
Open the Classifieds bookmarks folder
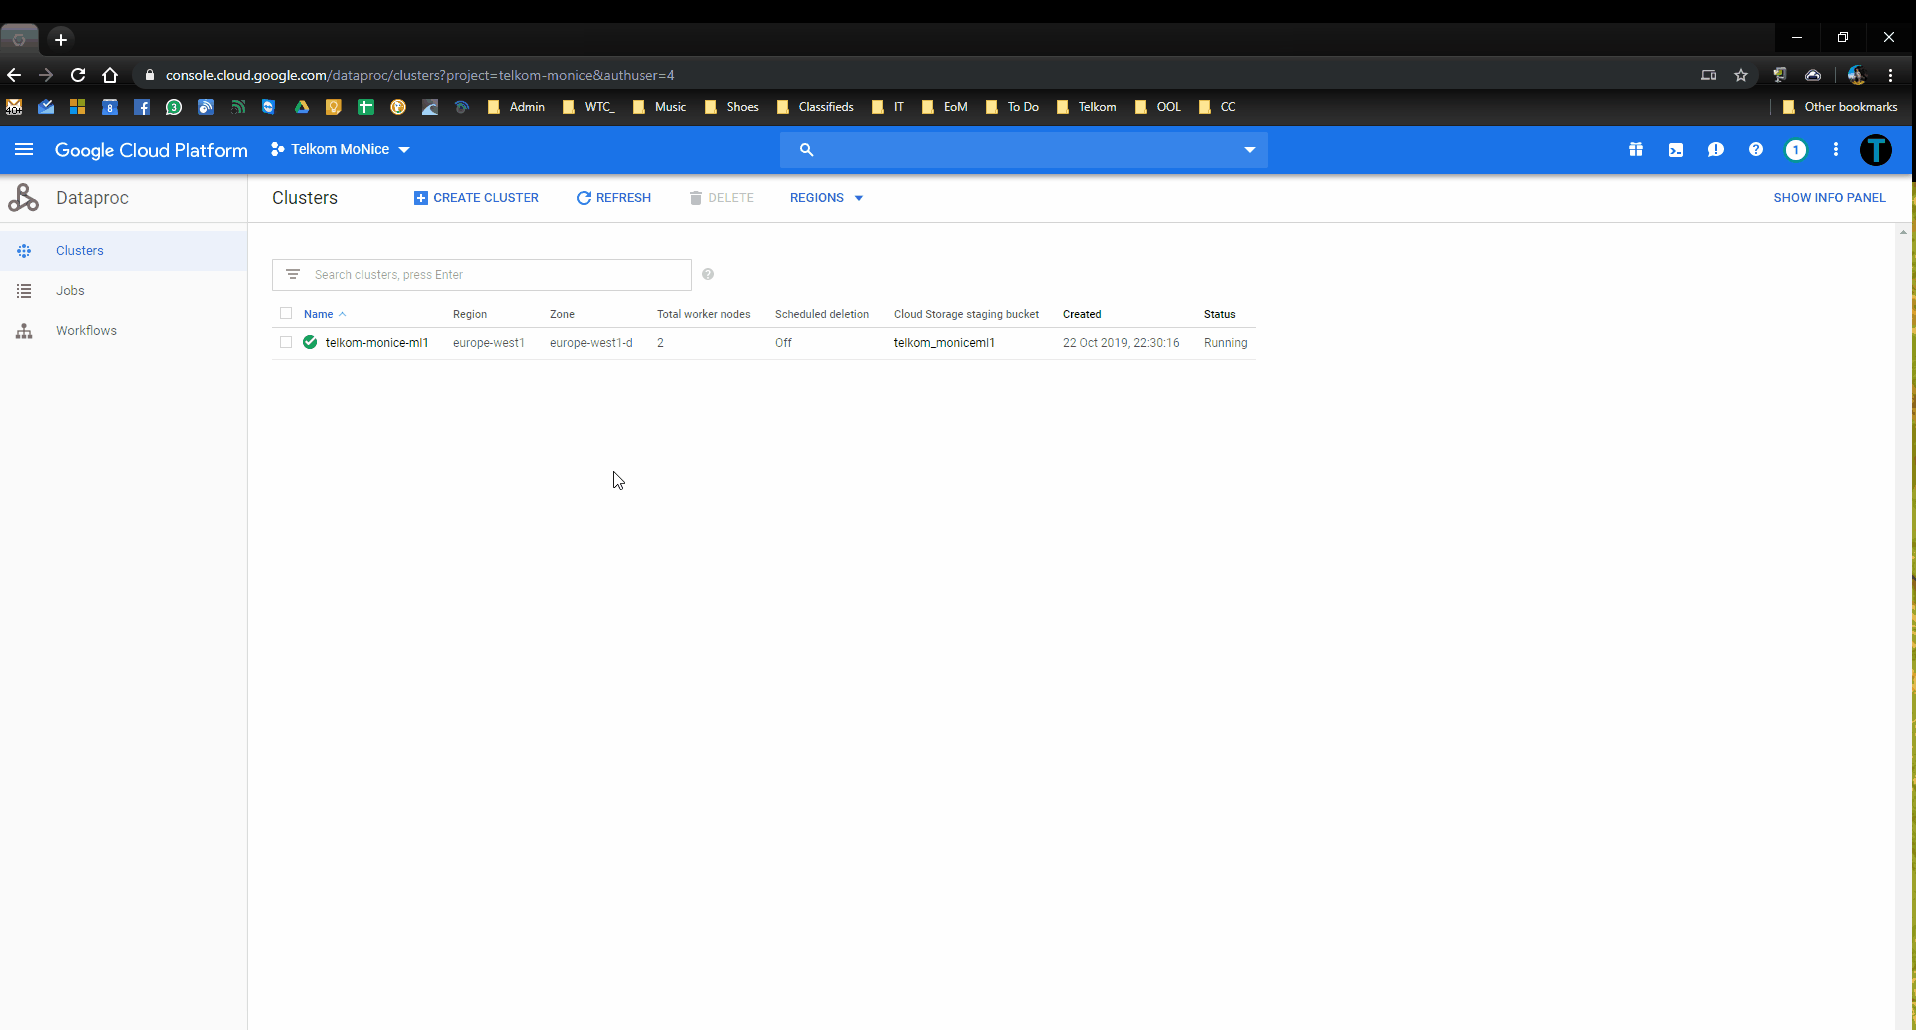pyautogui.click(x=815, y=107)
